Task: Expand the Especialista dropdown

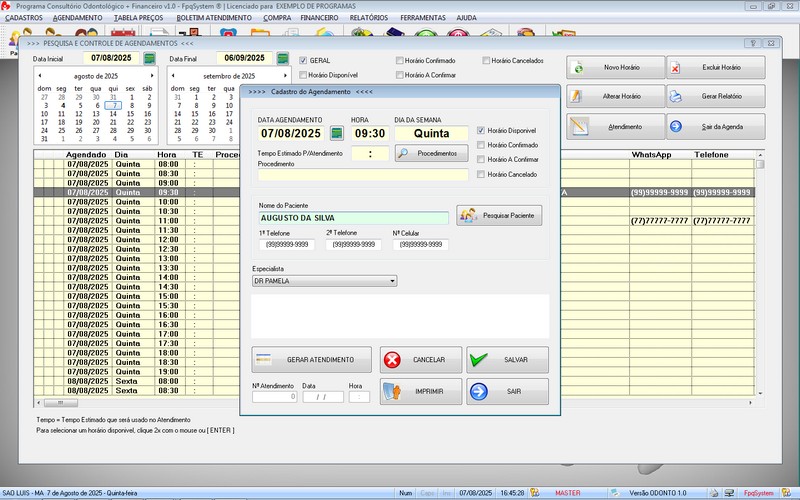Action: point(392,281)
